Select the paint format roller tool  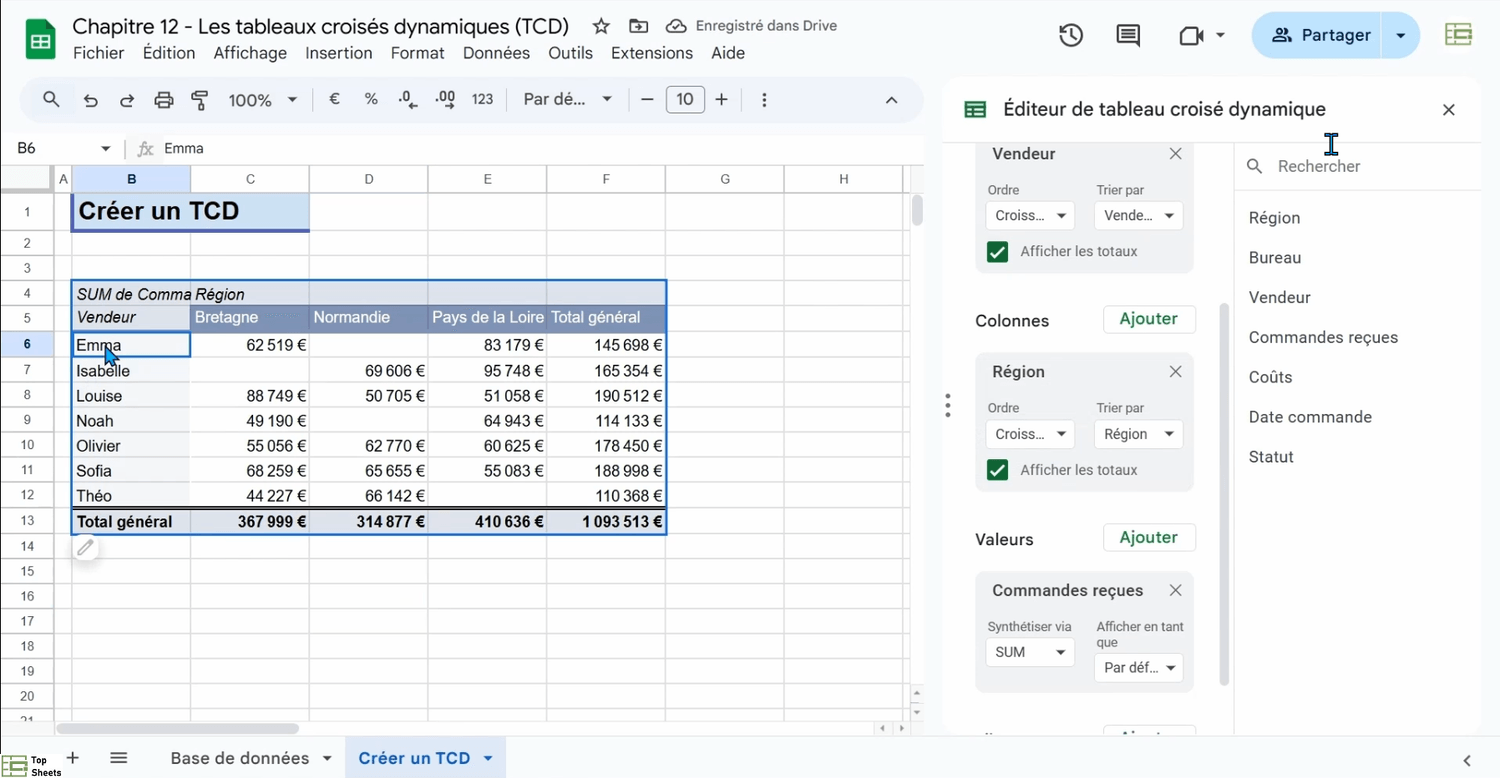pos(200,100)
